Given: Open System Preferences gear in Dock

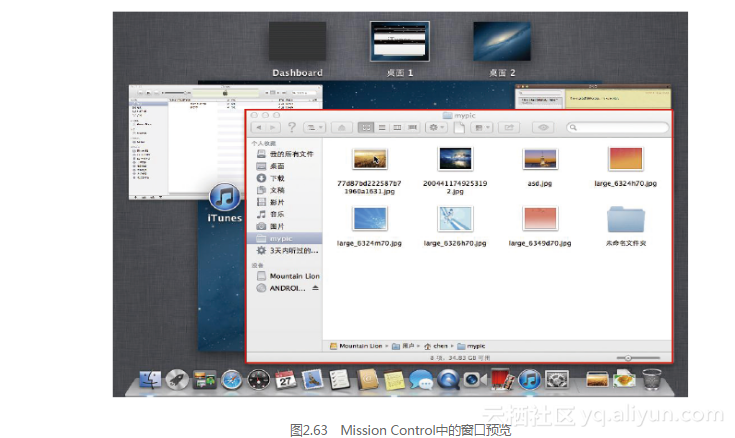Looking at the screenshot, I should pyautogui.click(x=556, y=380).
